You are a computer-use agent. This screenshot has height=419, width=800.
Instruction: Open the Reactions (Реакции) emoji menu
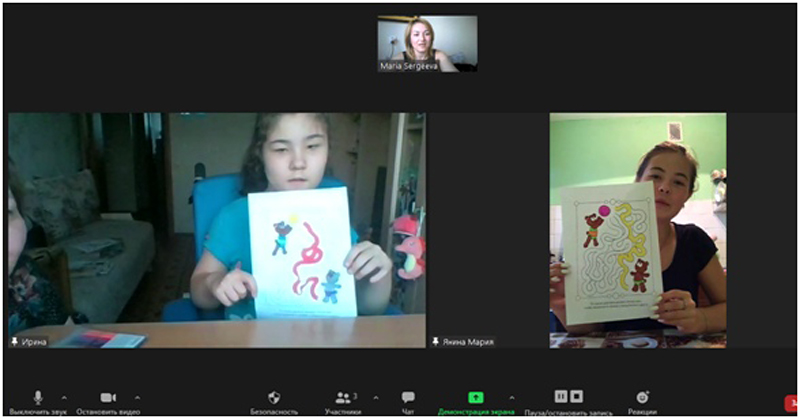(642, 397)
